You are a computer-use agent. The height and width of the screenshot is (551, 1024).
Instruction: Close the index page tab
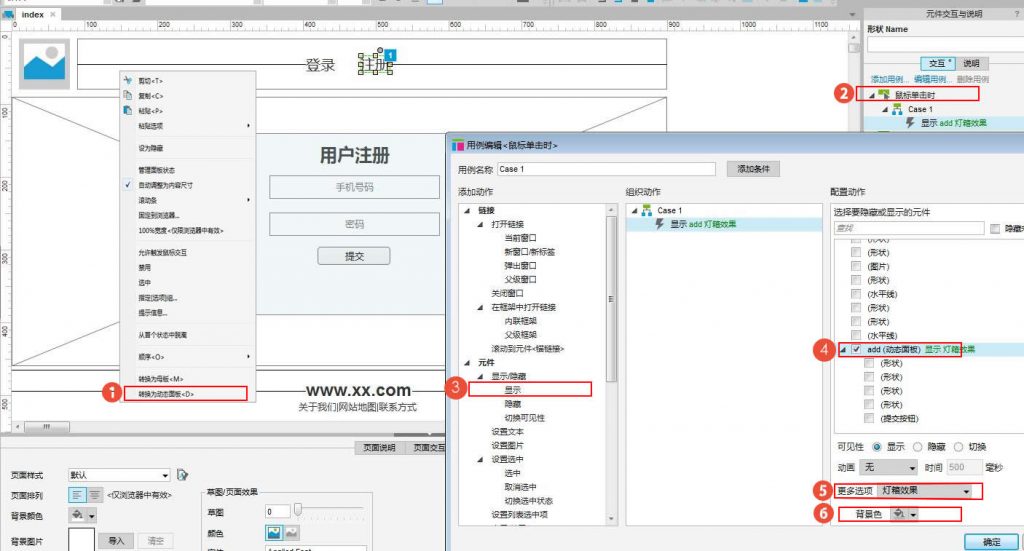54,14
